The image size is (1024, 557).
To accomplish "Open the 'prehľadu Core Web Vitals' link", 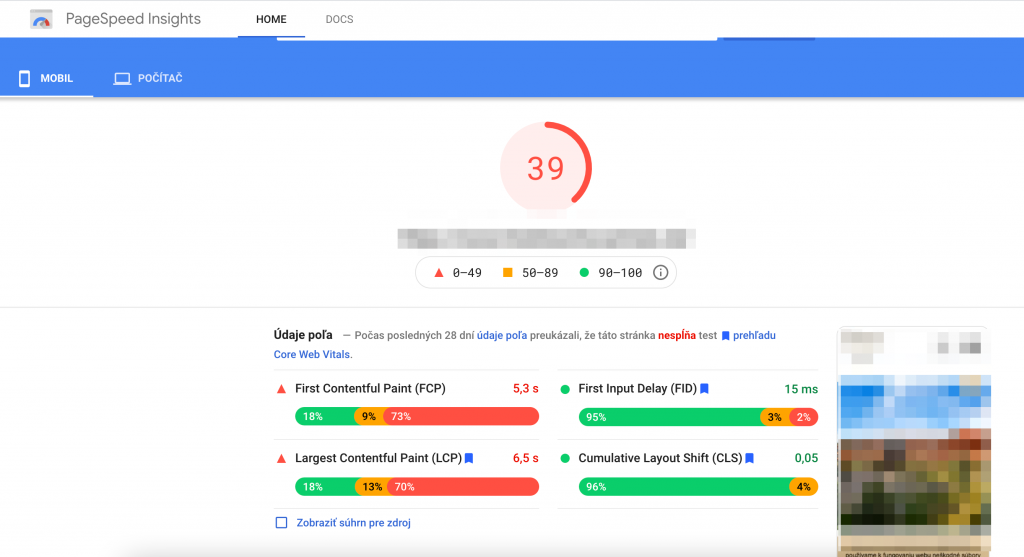I will coord(754,336).
